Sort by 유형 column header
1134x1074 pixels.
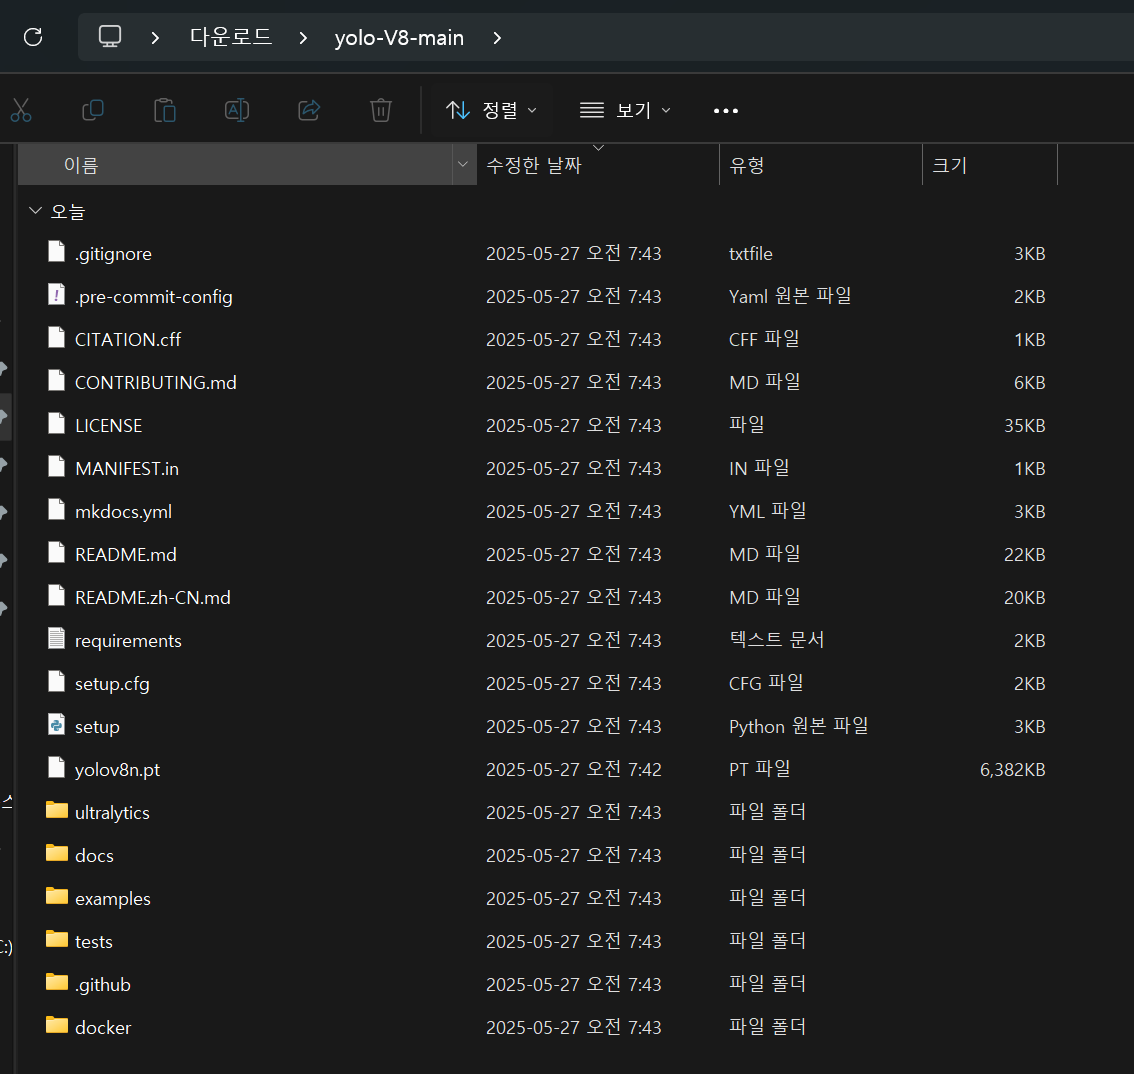tap(821, 165)
